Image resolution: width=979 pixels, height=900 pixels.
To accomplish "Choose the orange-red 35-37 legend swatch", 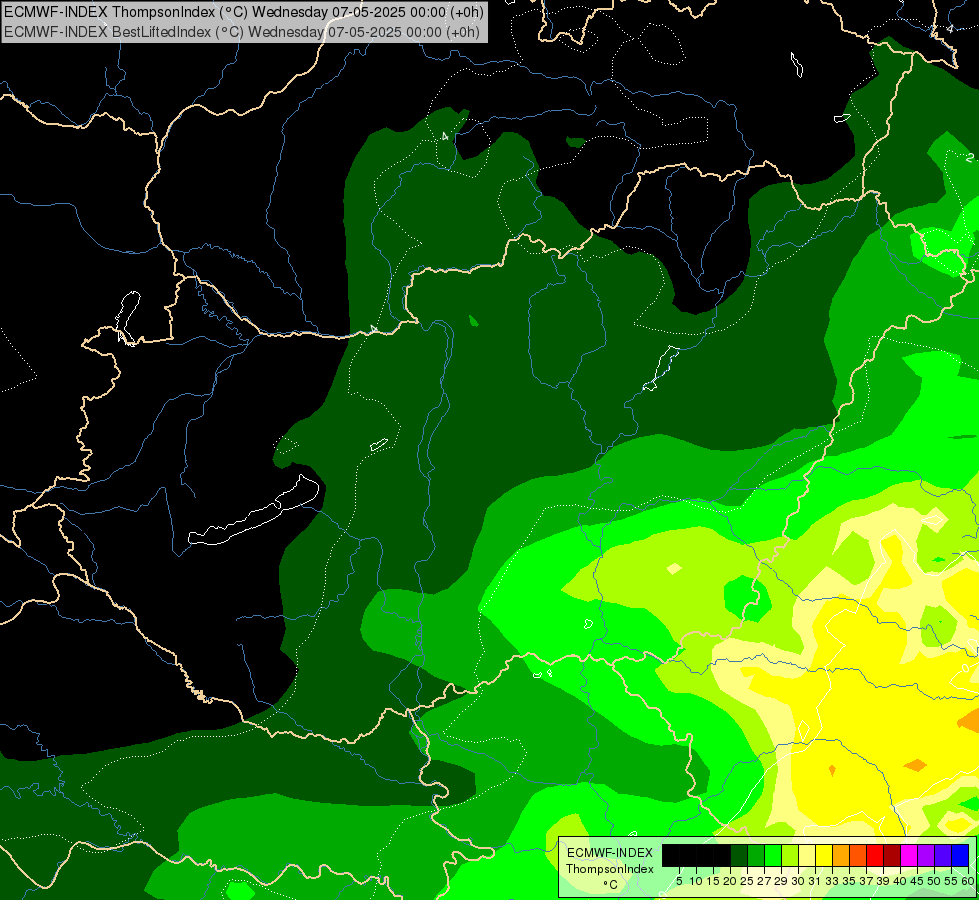I will [x=858, y=855].
